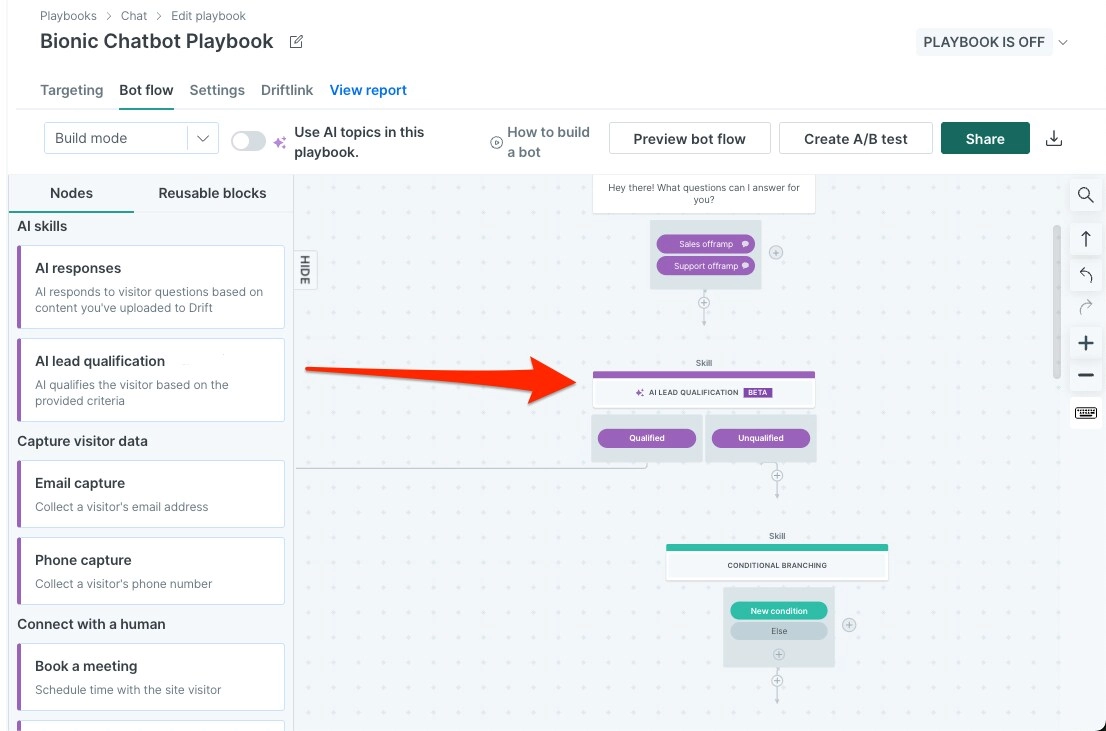Viewport: 1106px width, 731px height.
Task: Open canvas search magnifier icon
Action: [1086, 195]
